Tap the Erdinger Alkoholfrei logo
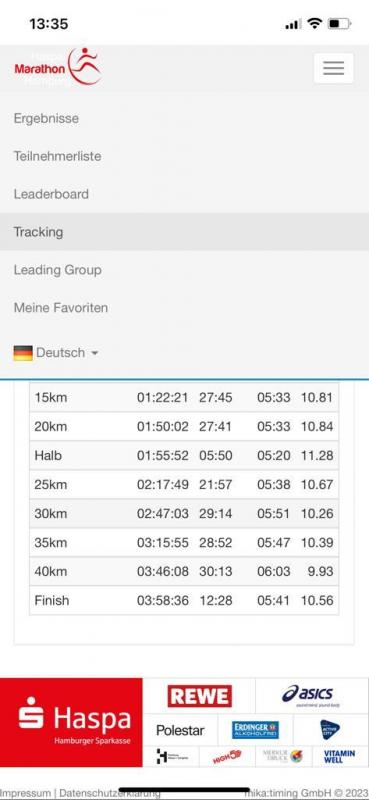 point(255,730)
